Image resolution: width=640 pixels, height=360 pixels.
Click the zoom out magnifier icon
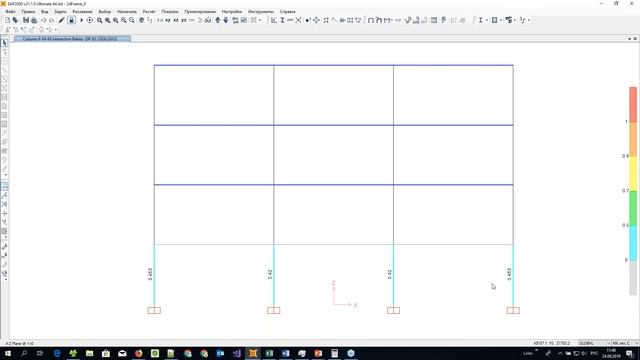click(132, 20)
